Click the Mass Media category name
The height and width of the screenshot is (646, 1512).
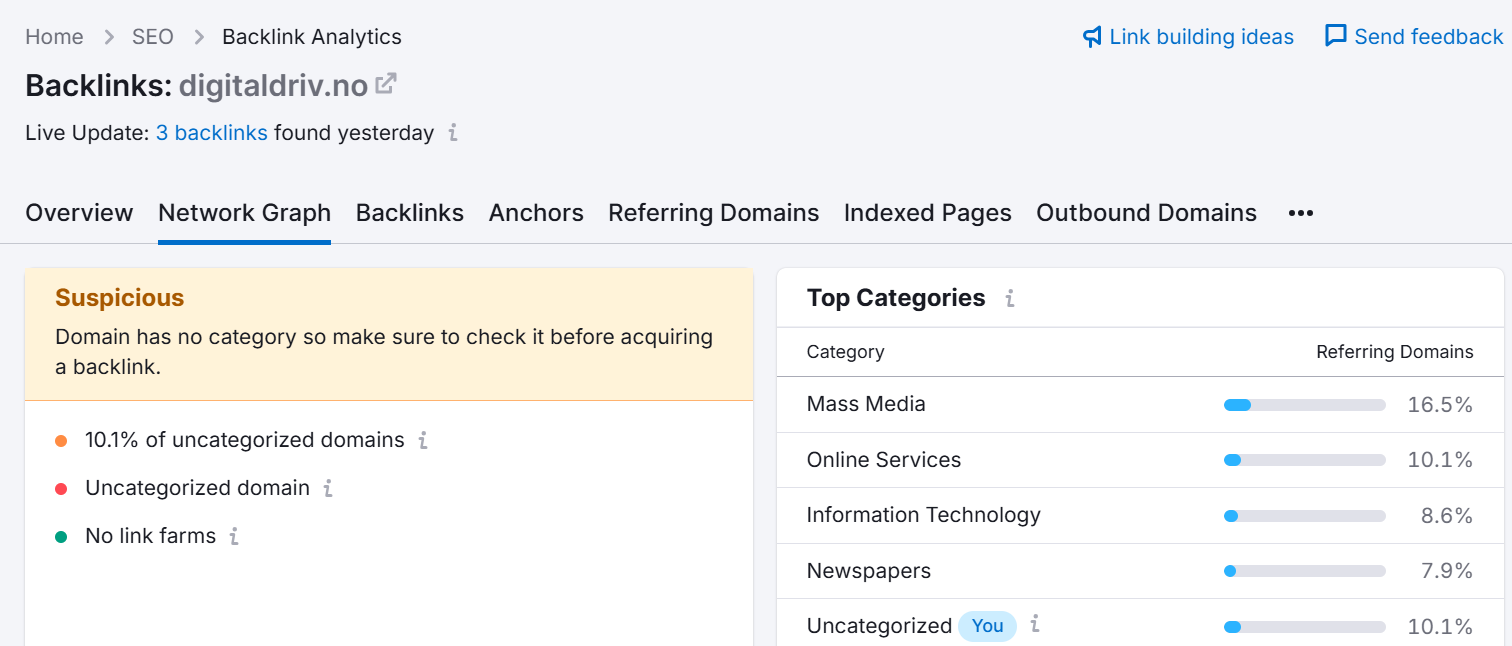click(x=866, y=404)
